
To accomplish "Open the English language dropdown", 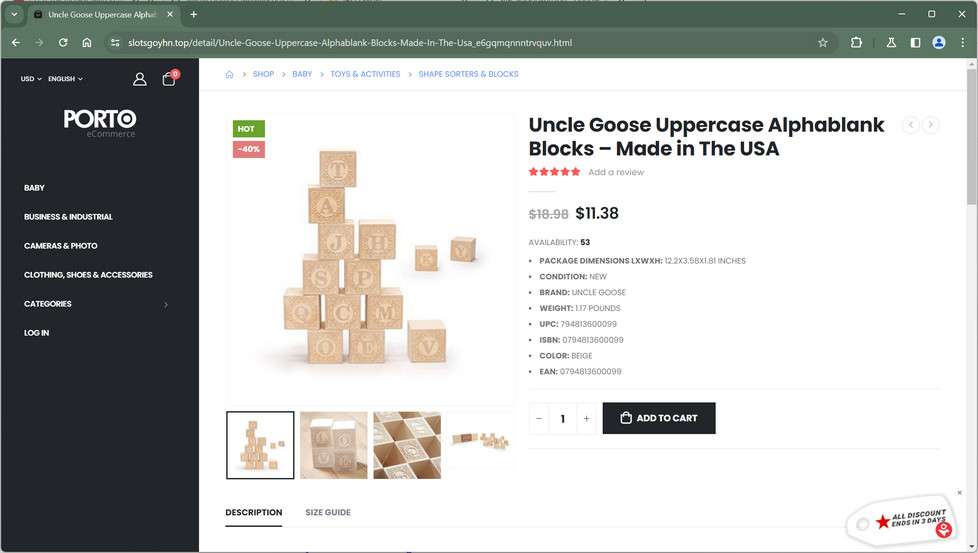I will pyautogui.click(x=65, y=79).
